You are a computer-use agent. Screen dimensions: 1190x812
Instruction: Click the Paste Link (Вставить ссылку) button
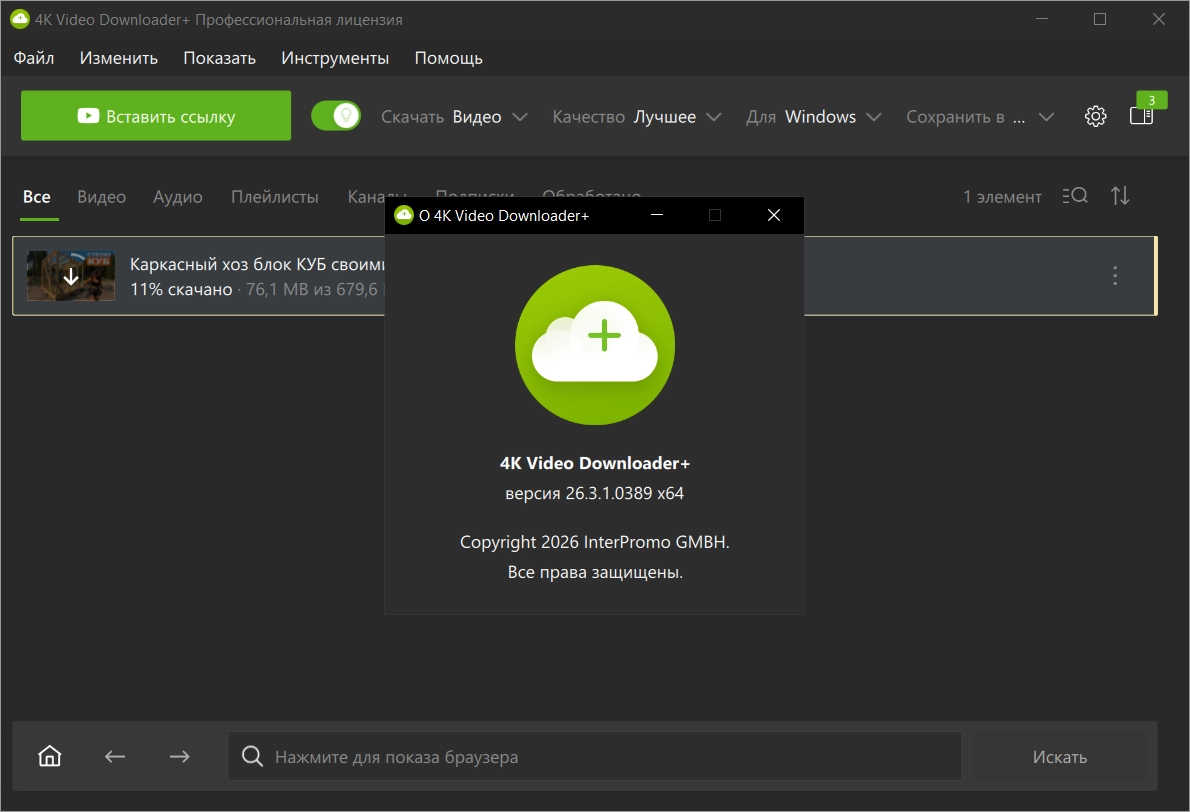156,115
